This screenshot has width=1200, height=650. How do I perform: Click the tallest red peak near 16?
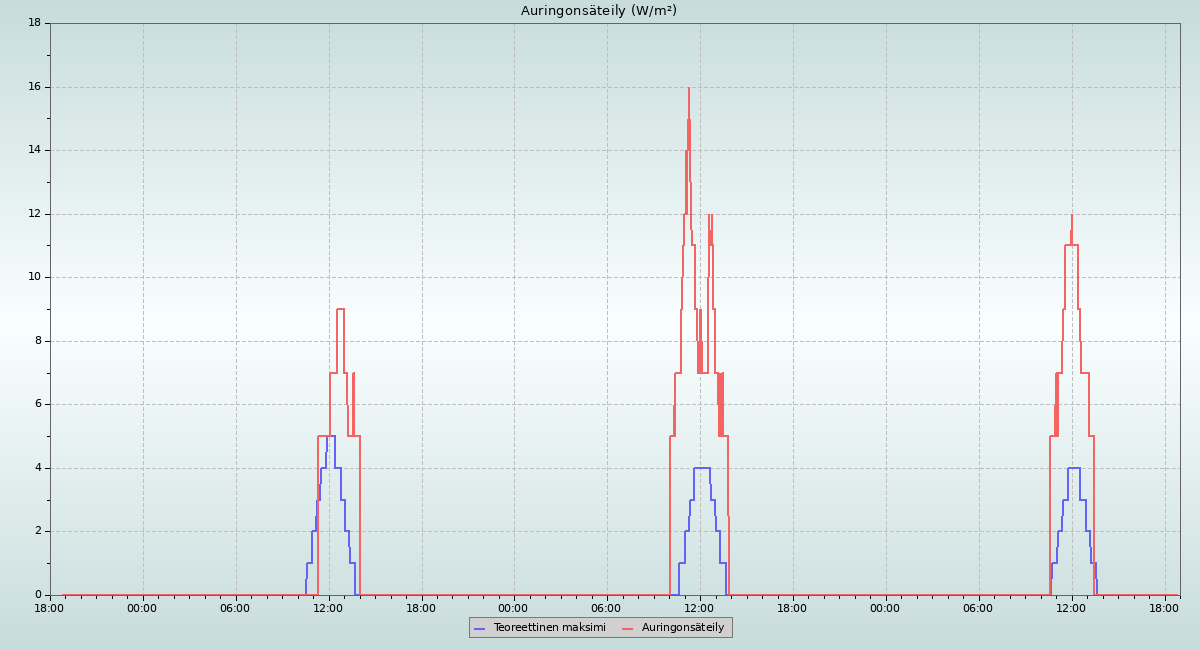click(x=688, y=90)
